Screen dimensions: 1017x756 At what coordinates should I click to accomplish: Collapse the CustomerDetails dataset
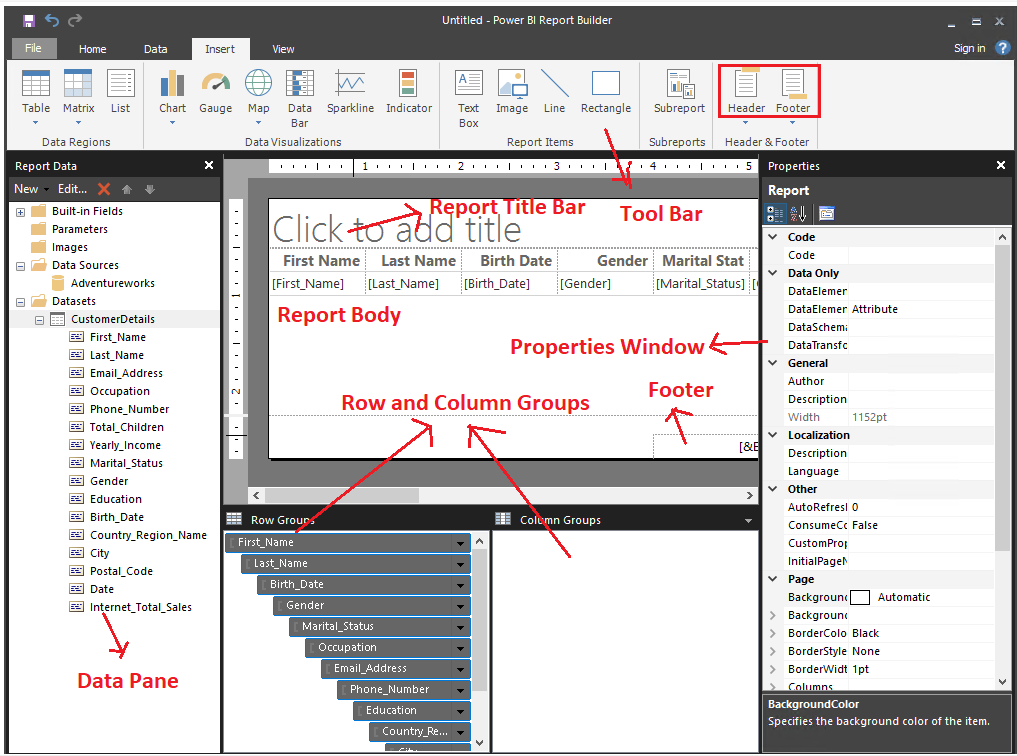39,319
